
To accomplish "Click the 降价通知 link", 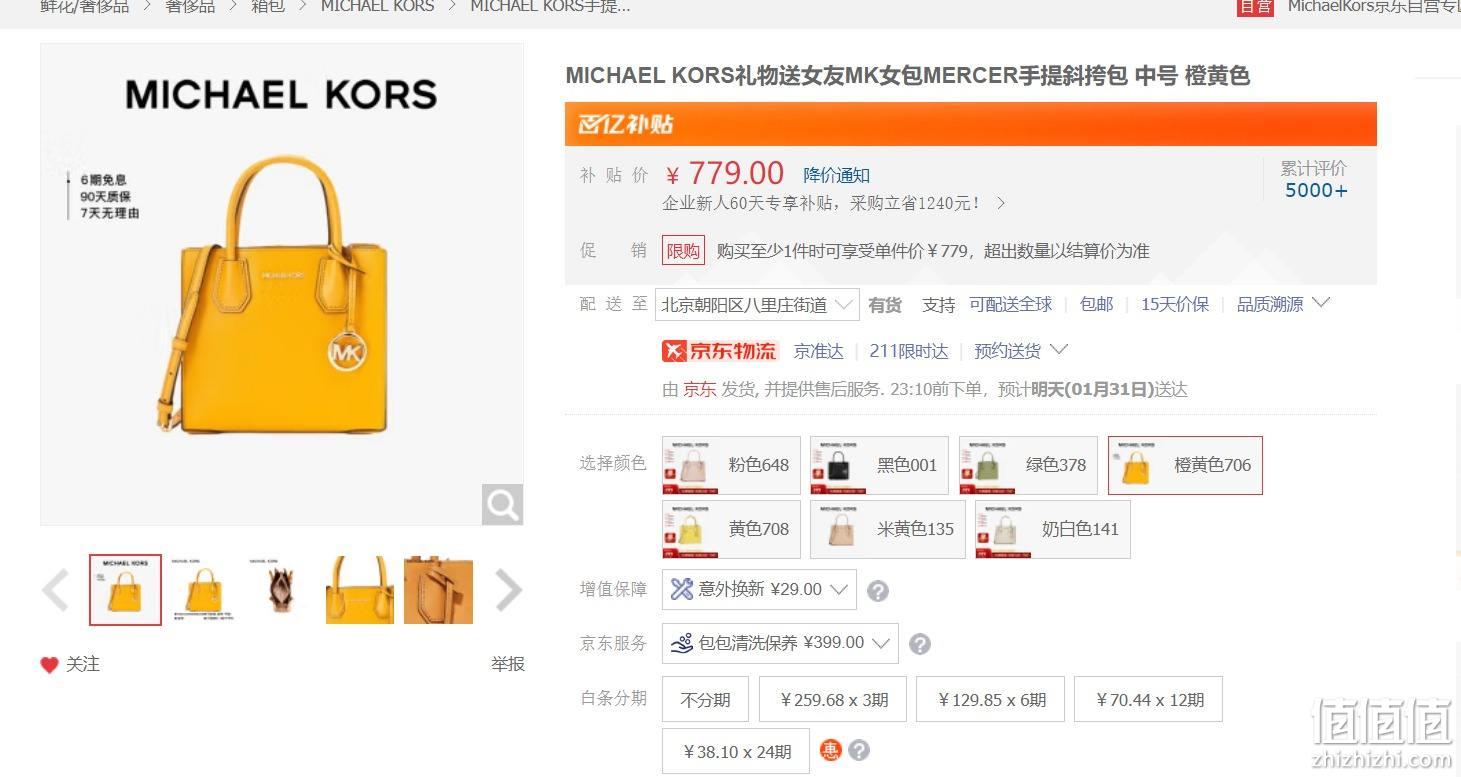I will pos(837,175).
